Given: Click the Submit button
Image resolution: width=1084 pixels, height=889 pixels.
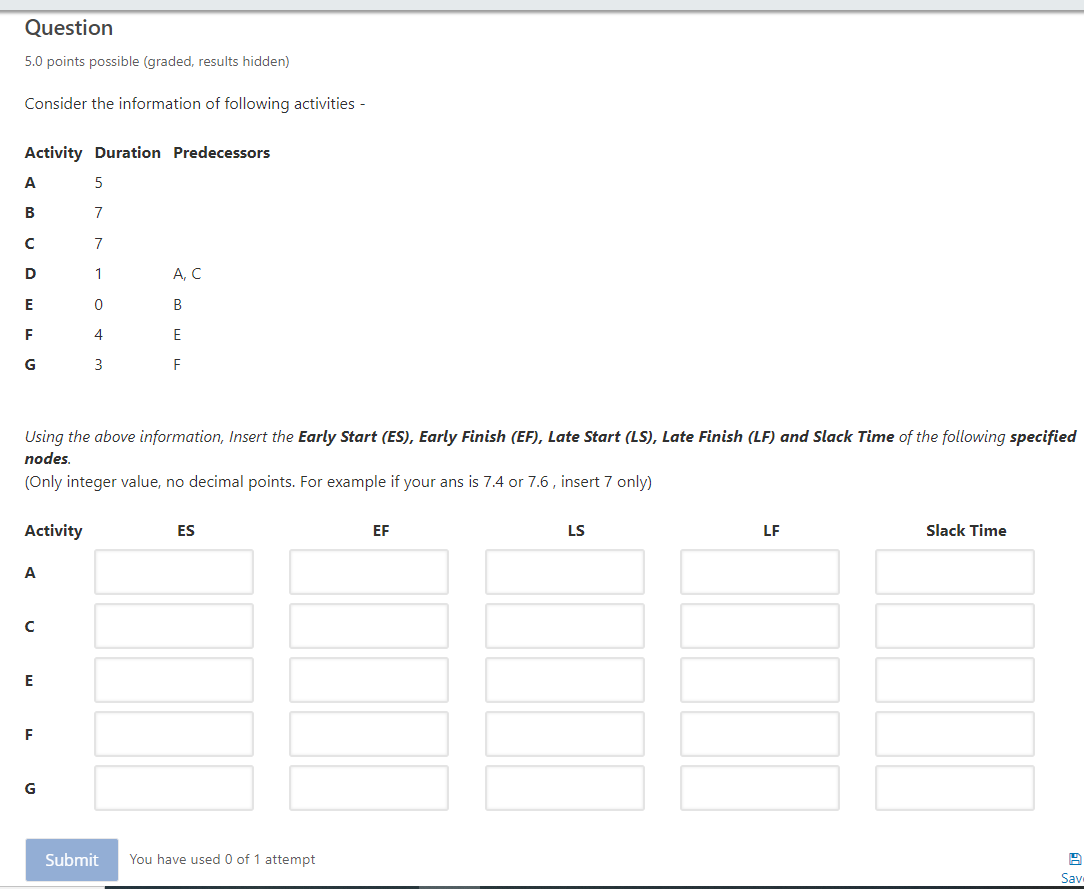Looking at the screenshot, I should [71, 860].
